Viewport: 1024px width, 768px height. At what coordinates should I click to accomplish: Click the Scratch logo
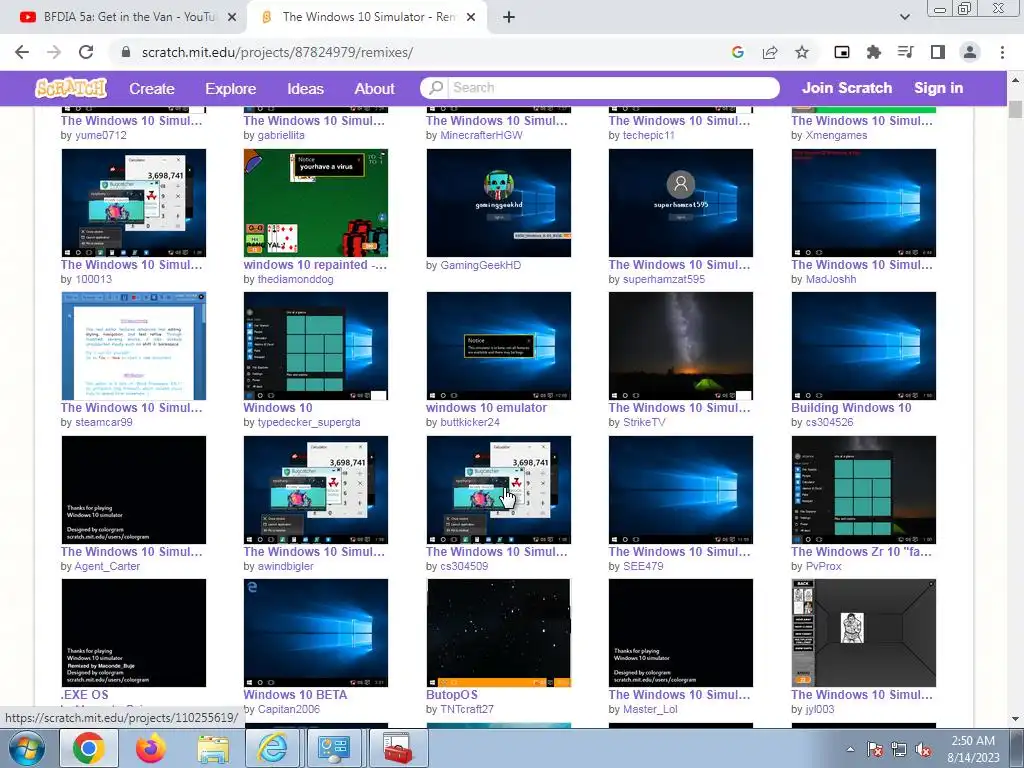point(71,88)
